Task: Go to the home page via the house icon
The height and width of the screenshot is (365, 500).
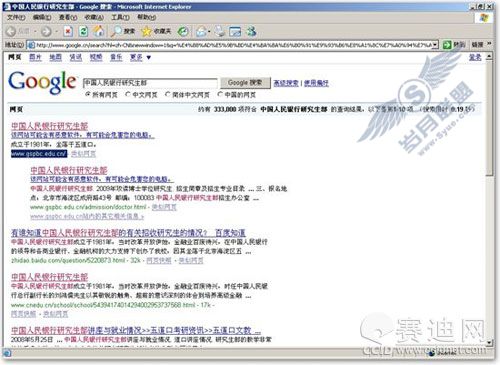Action: pos(99,31)
